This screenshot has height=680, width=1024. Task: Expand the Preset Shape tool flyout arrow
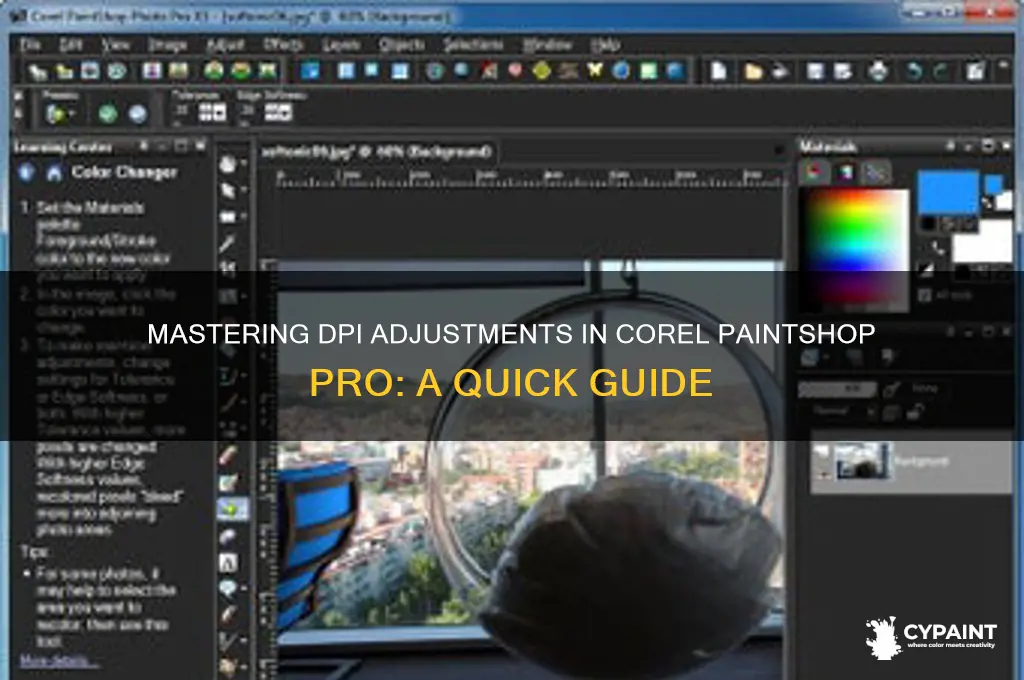coord(244,589)
